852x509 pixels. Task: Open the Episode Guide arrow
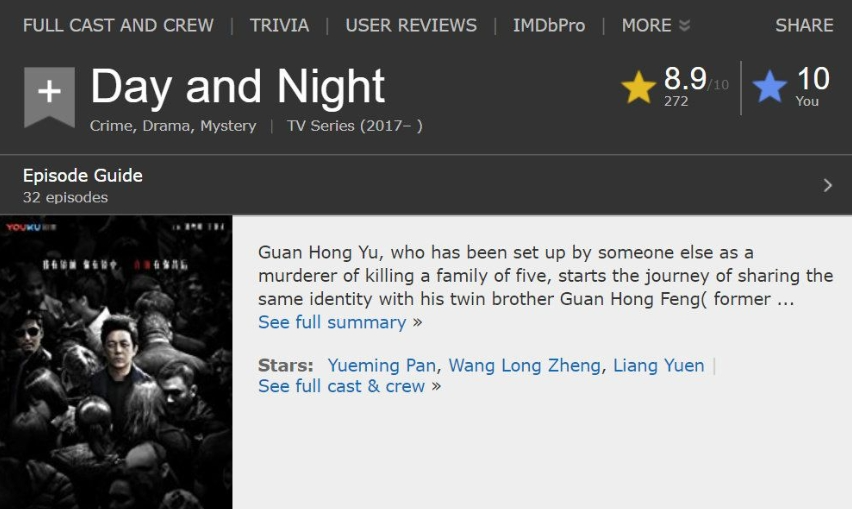tap(827, 185)
